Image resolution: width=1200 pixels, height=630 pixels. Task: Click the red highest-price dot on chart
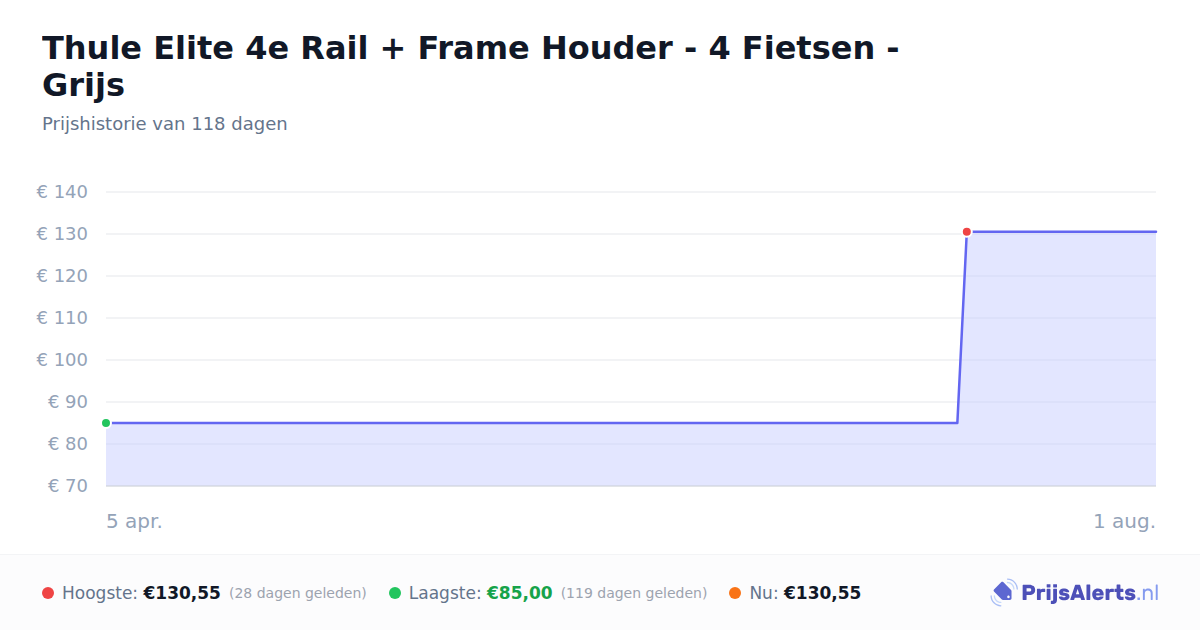point(967,232)
